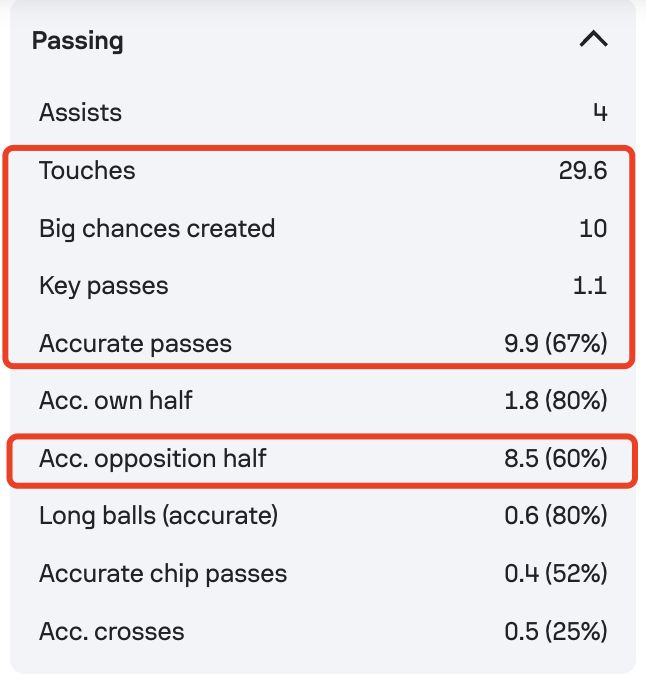Screen dimensions: 646x680
Task: Collapse the Passing section chevron
Action: [x=594, y=39]
